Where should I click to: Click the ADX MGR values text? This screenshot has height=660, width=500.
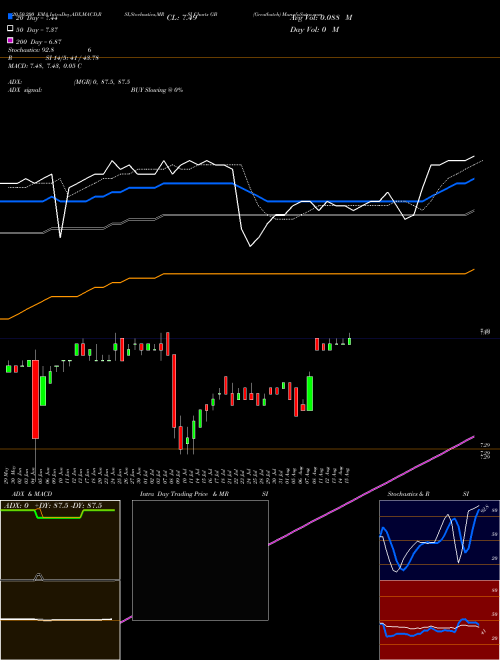click(x=102, y=82)
